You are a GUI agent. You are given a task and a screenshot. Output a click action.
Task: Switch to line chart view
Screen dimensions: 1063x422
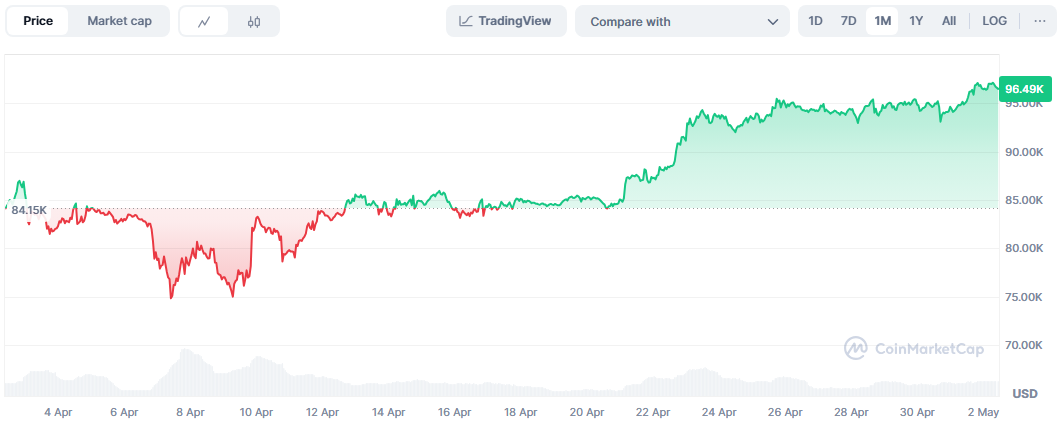(x=204, y=21)
